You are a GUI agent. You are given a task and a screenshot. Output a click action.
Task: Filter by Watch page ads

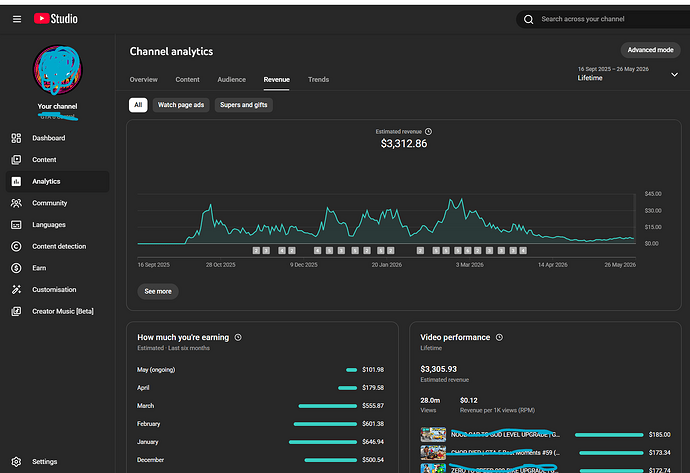click(181, 105)
